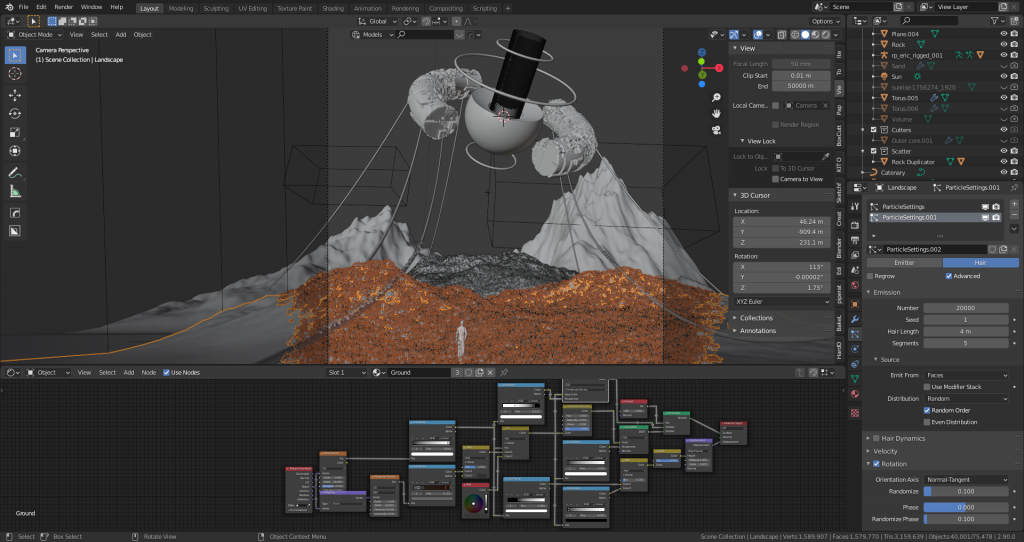
Task: Adjust the rotation Randomize slider
Action: point(966,491)
